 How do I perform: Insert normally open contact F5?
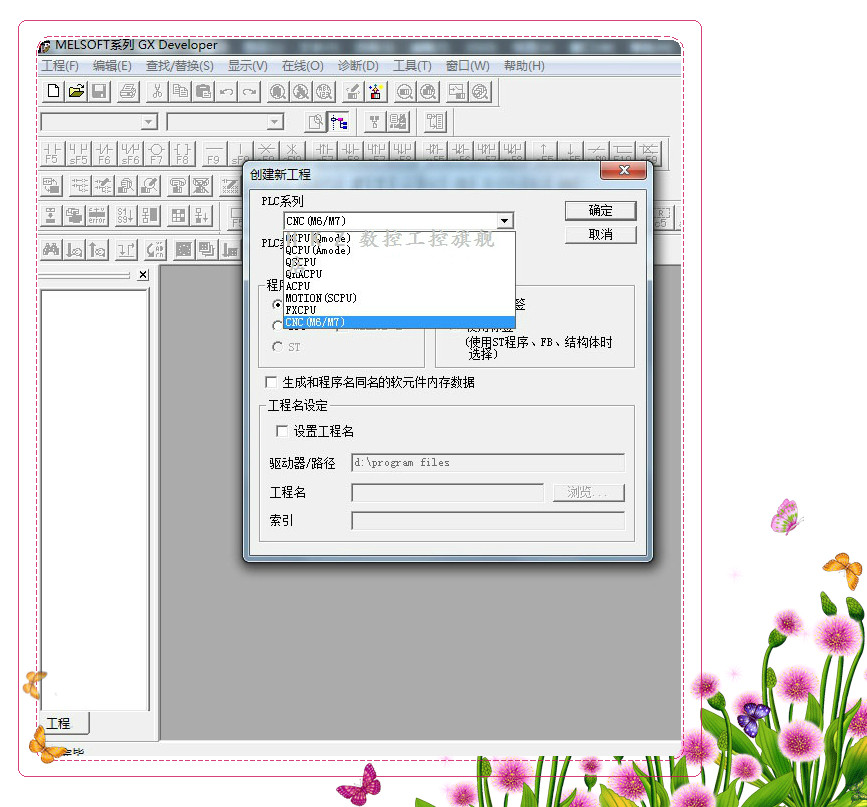tap(52, 153)
